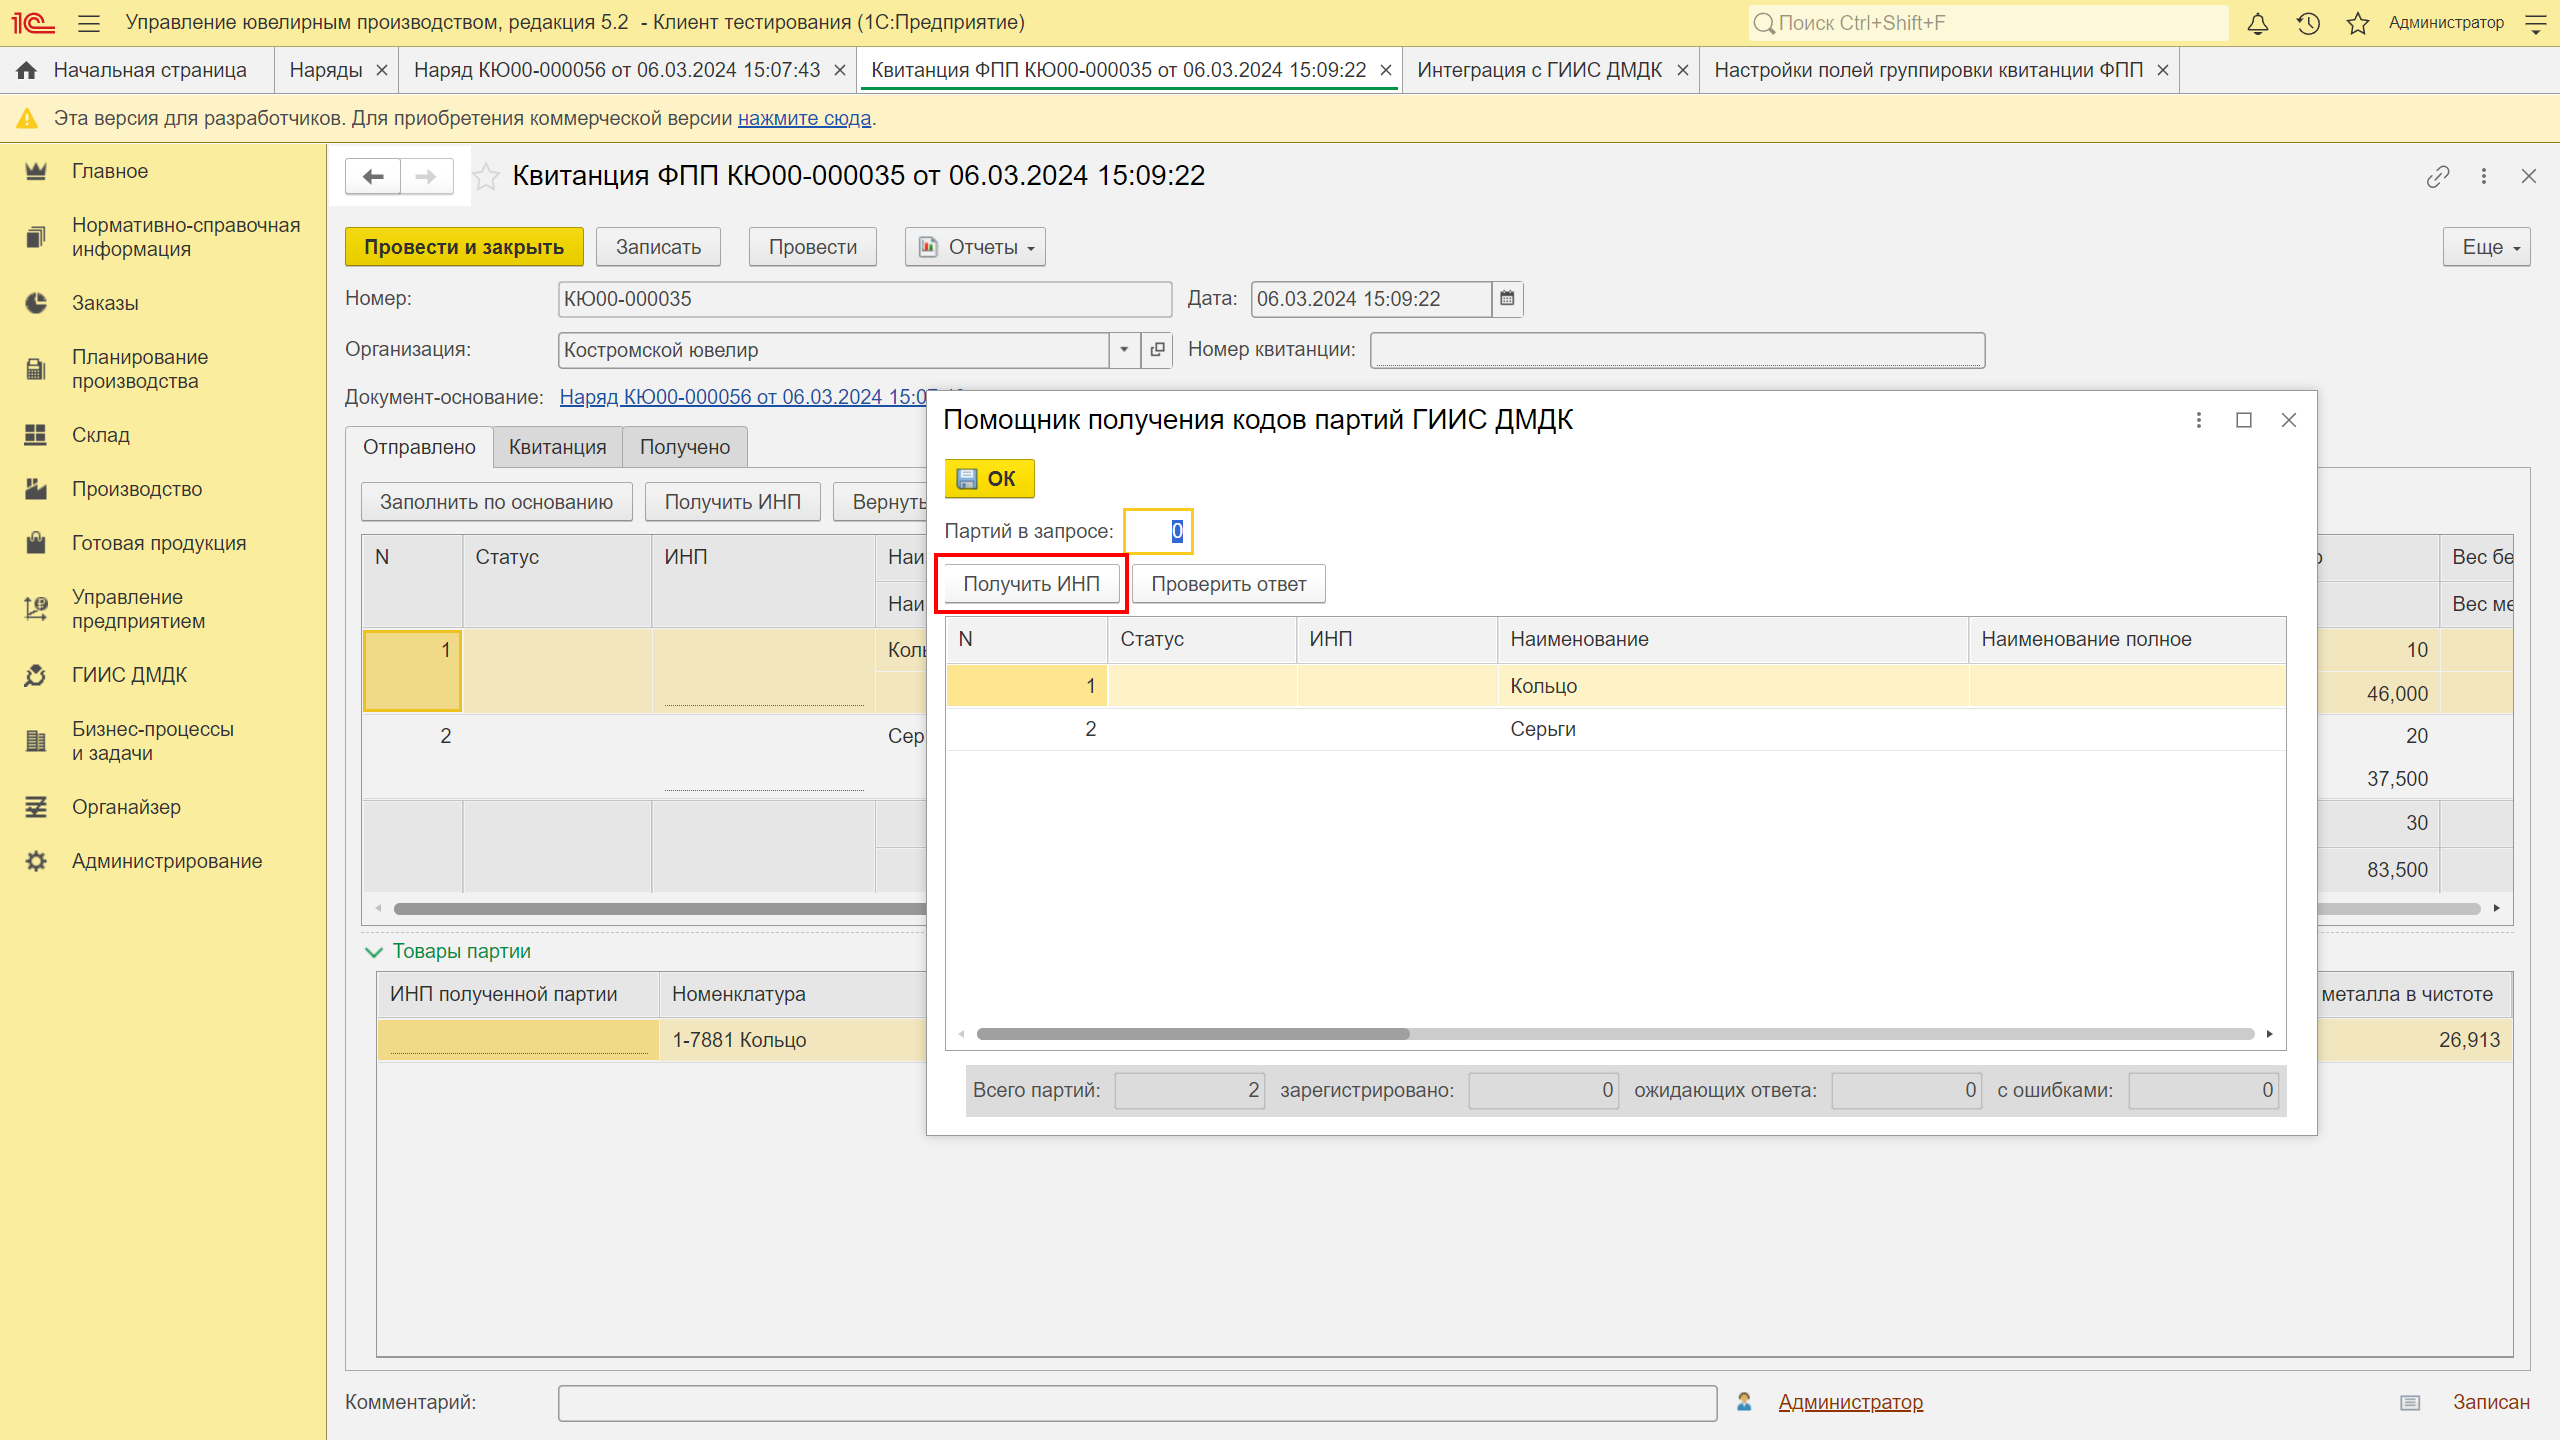Open the Еще dropdown menu
2560x1440 pixels.
point(2486,247)
